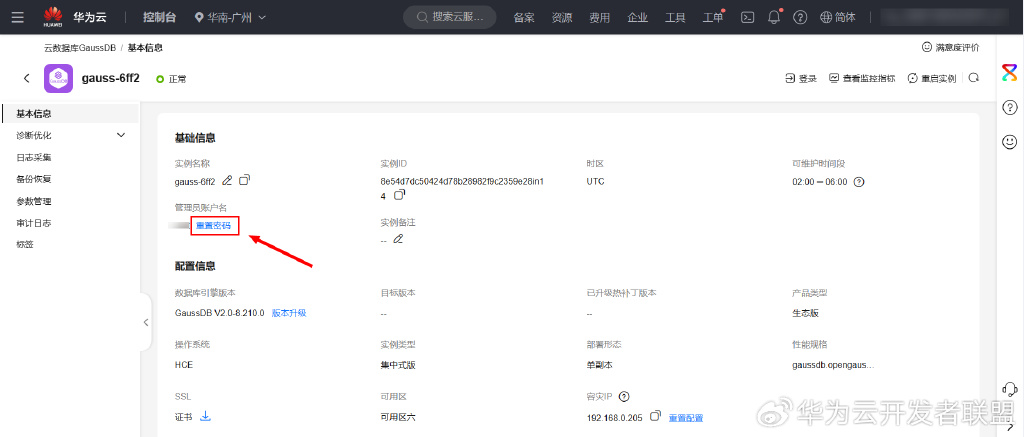
Task: Click 重置密码 reset password link
Action: click(x=214, y=226)
